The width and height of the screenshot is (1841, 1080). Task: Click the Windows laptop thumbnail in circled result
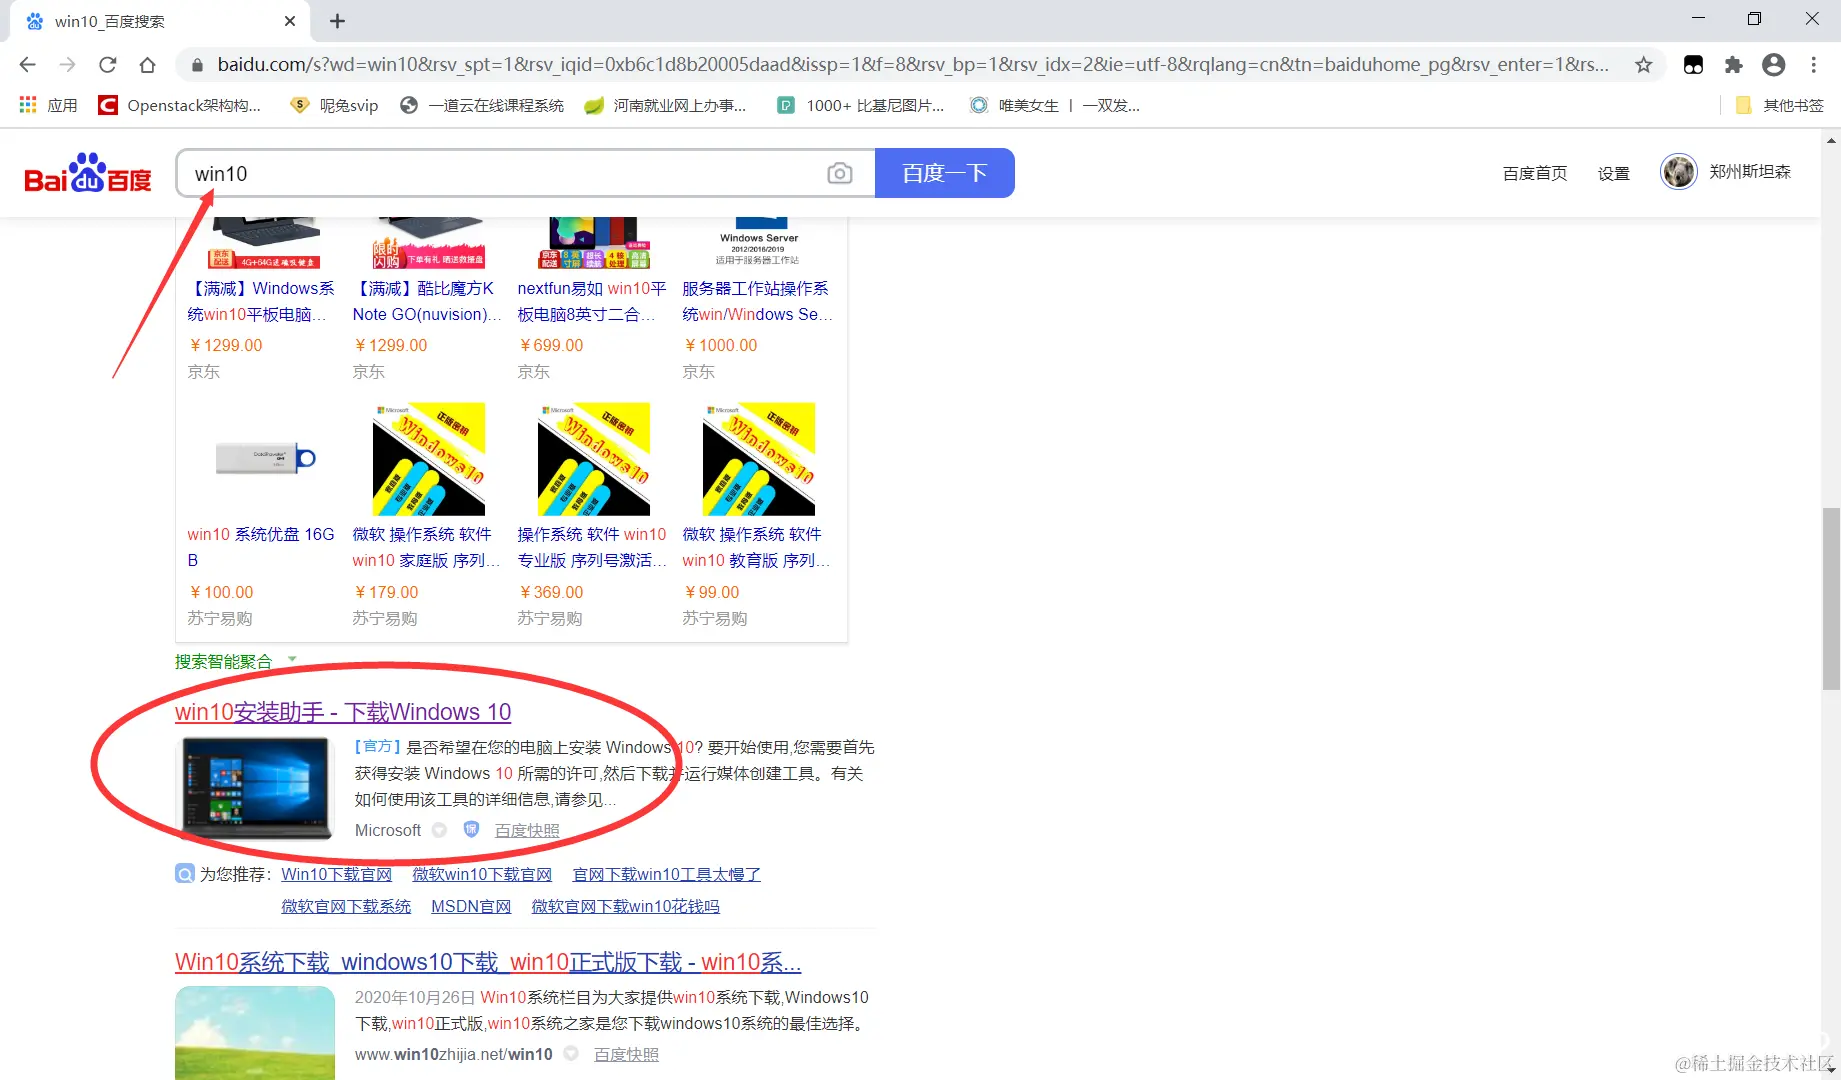(255, 789)
